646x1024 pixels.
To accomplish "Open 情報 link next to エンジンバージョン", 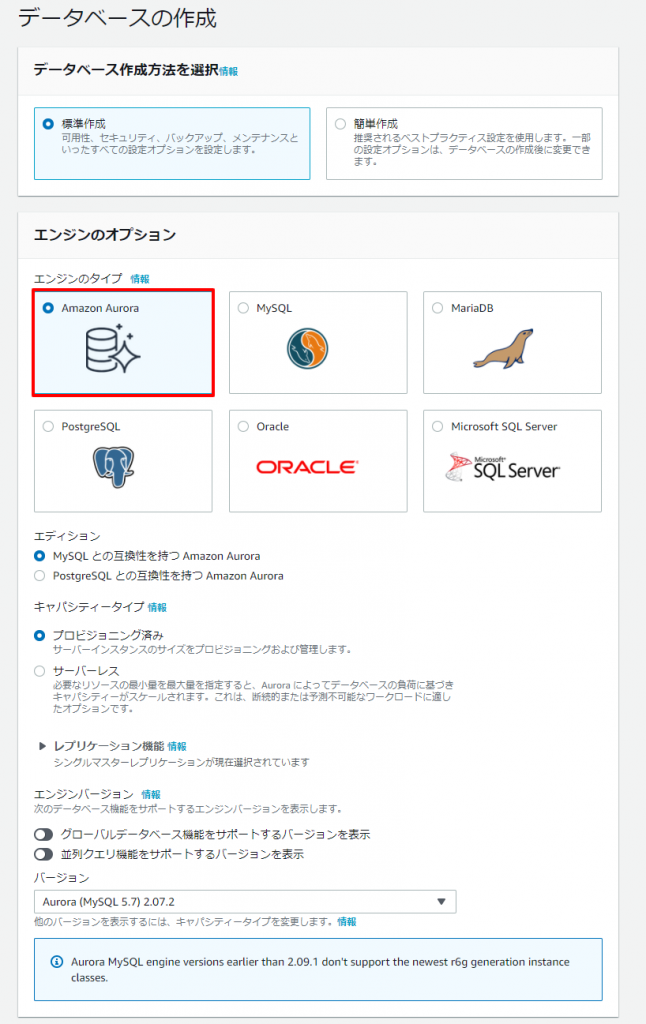I will (151, 795).
